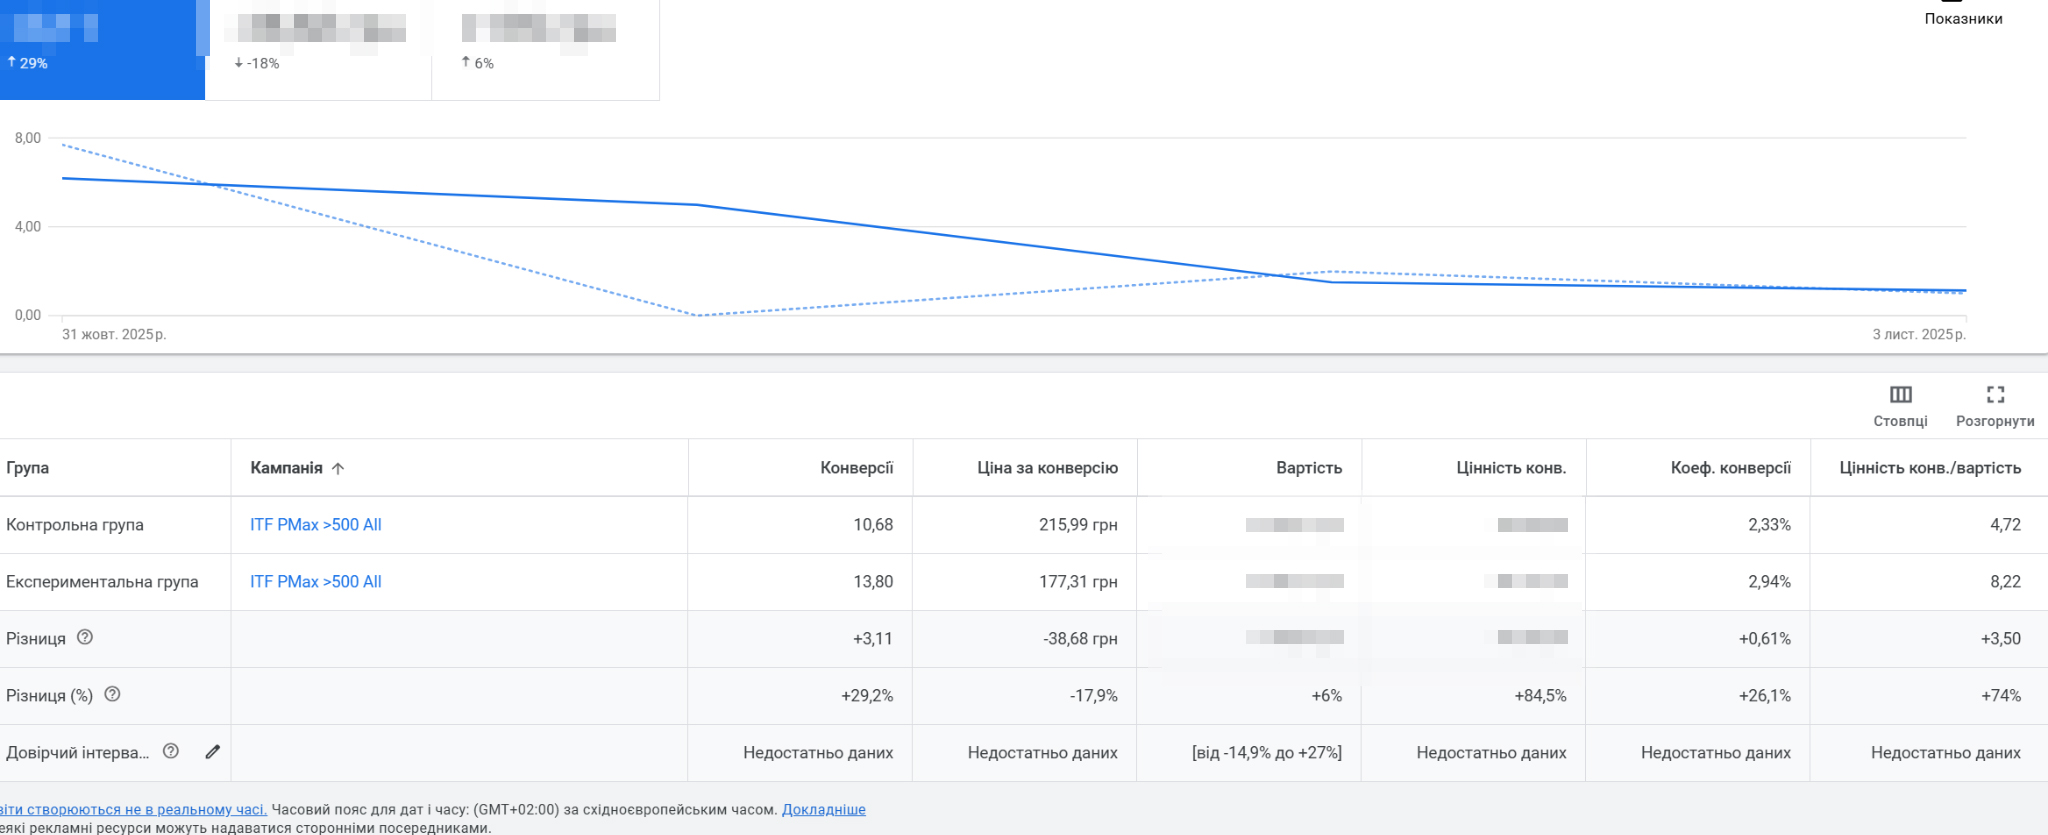
Task: Sort by the Ціна за конверсію header
Action: click(1047, 468)
